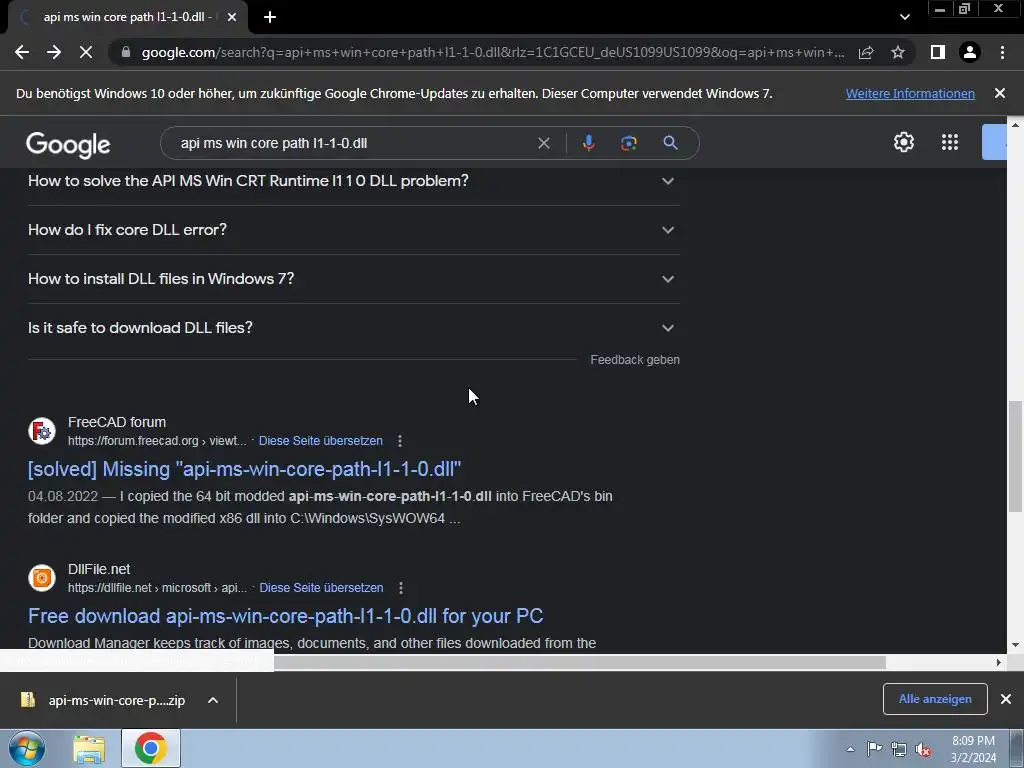Submit search with magnifier icon
The width and height of the screenshot is (1024, 768).
(x=670, y=143)
